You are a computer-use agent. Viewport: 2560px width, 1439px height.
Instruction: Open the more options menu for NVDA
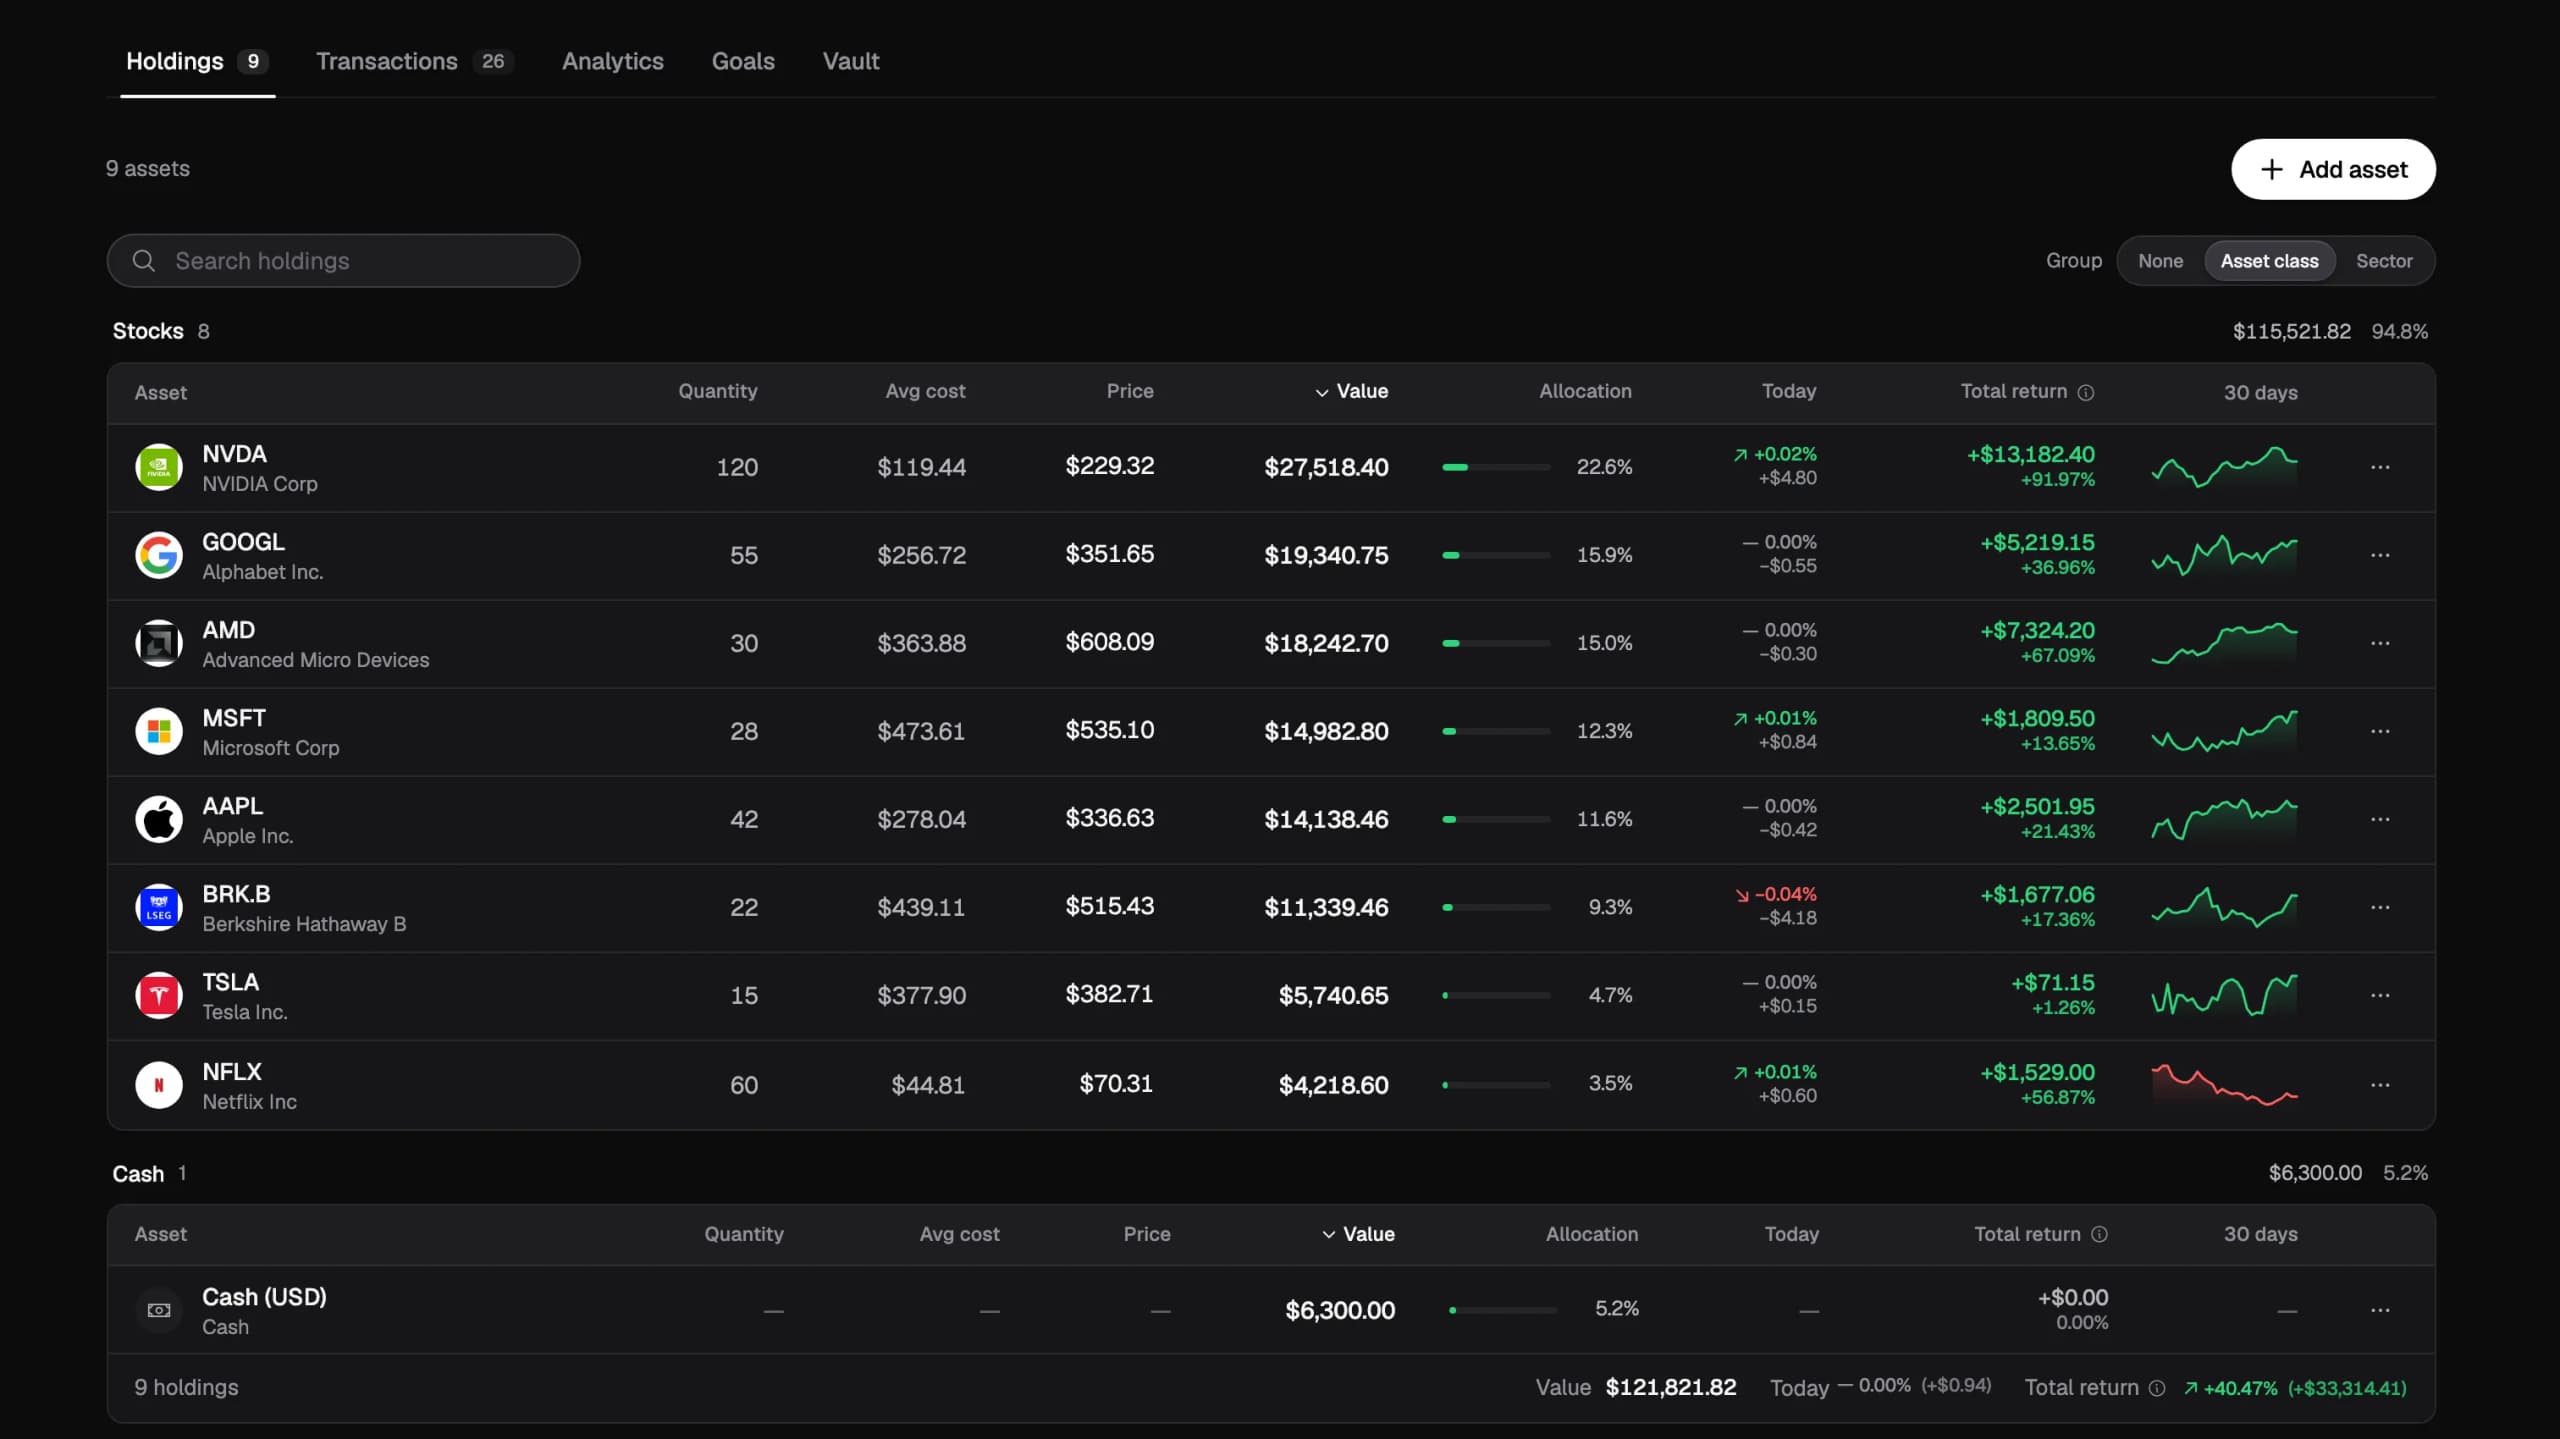click(x=2380, y=467)
